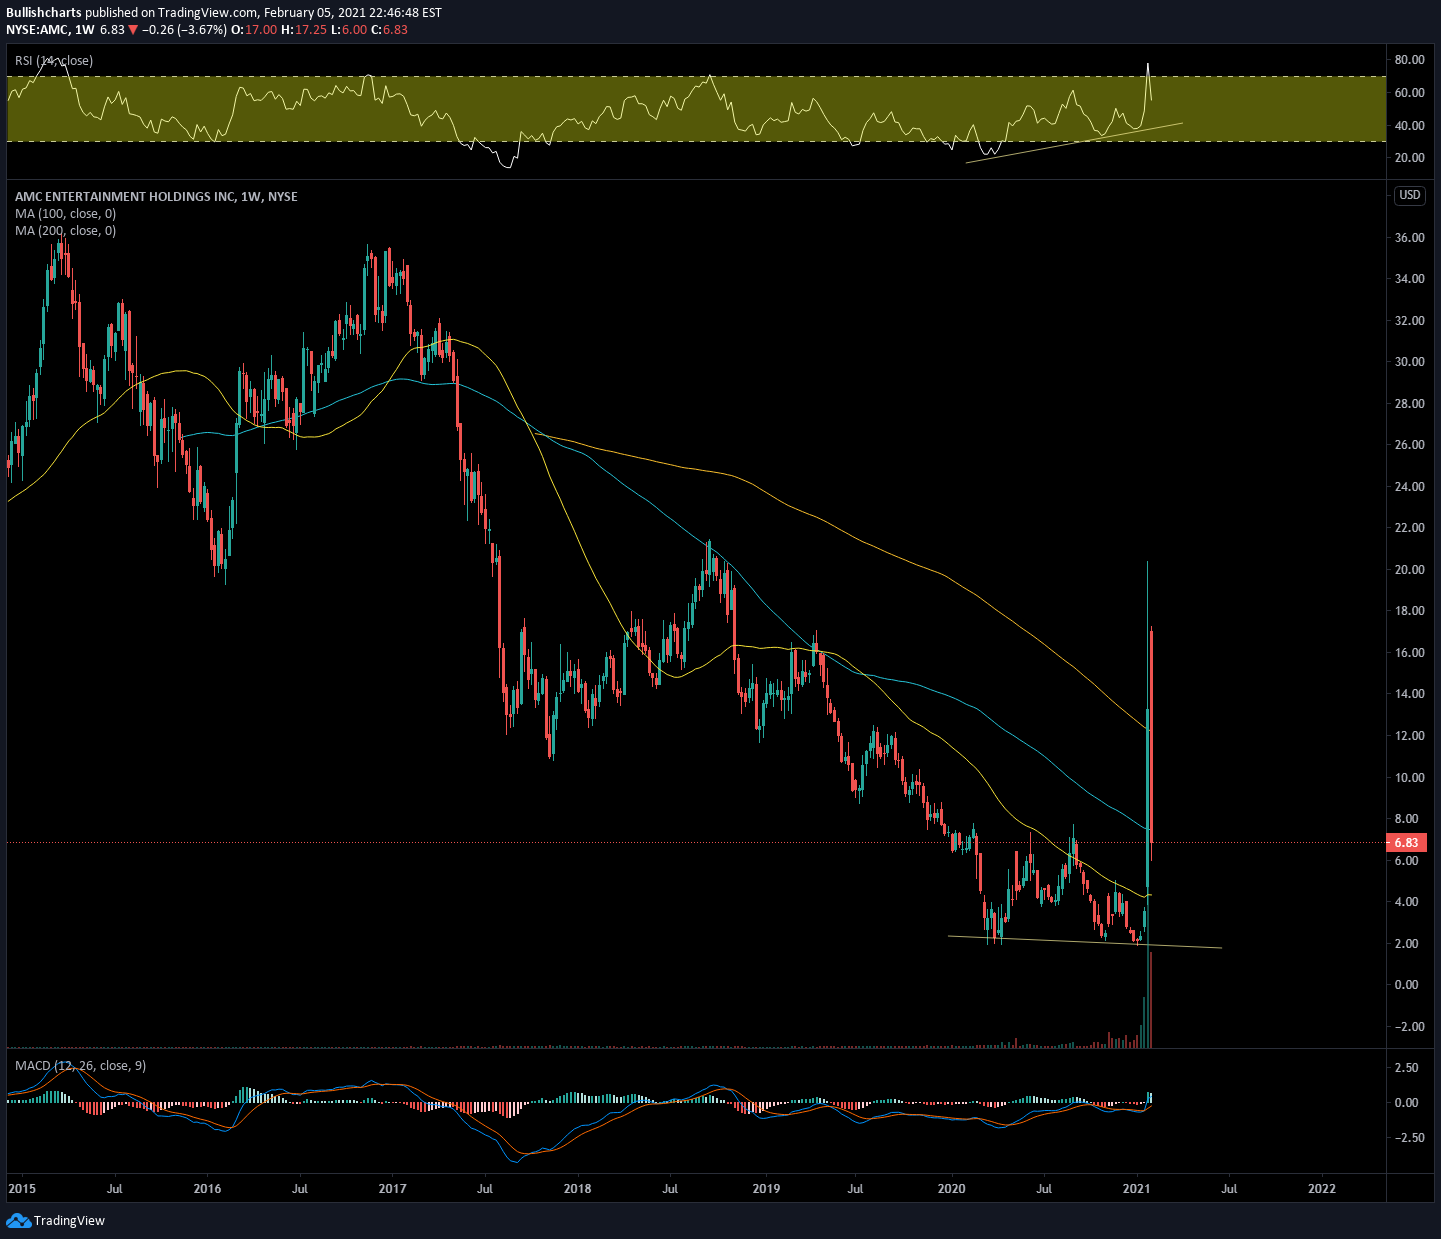Viewport: 1441px width, 1239px height.
Task: Click the 80.00 RSI axis label
Action: coord(1409,60)
